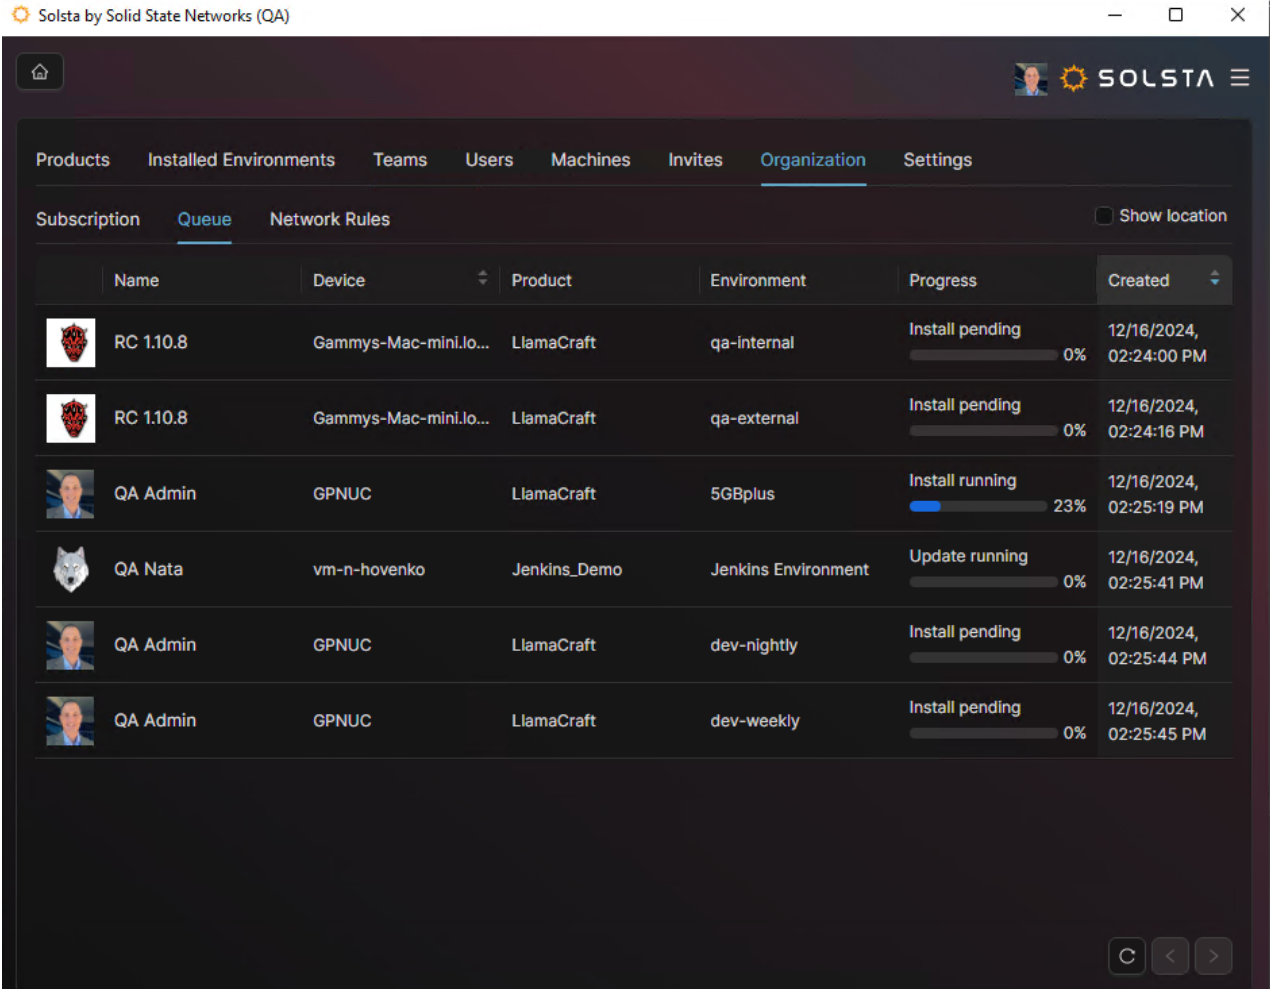
Task: Switch to Subscription sub-tab
Action: pyautogui.click(x=88, y=219)
